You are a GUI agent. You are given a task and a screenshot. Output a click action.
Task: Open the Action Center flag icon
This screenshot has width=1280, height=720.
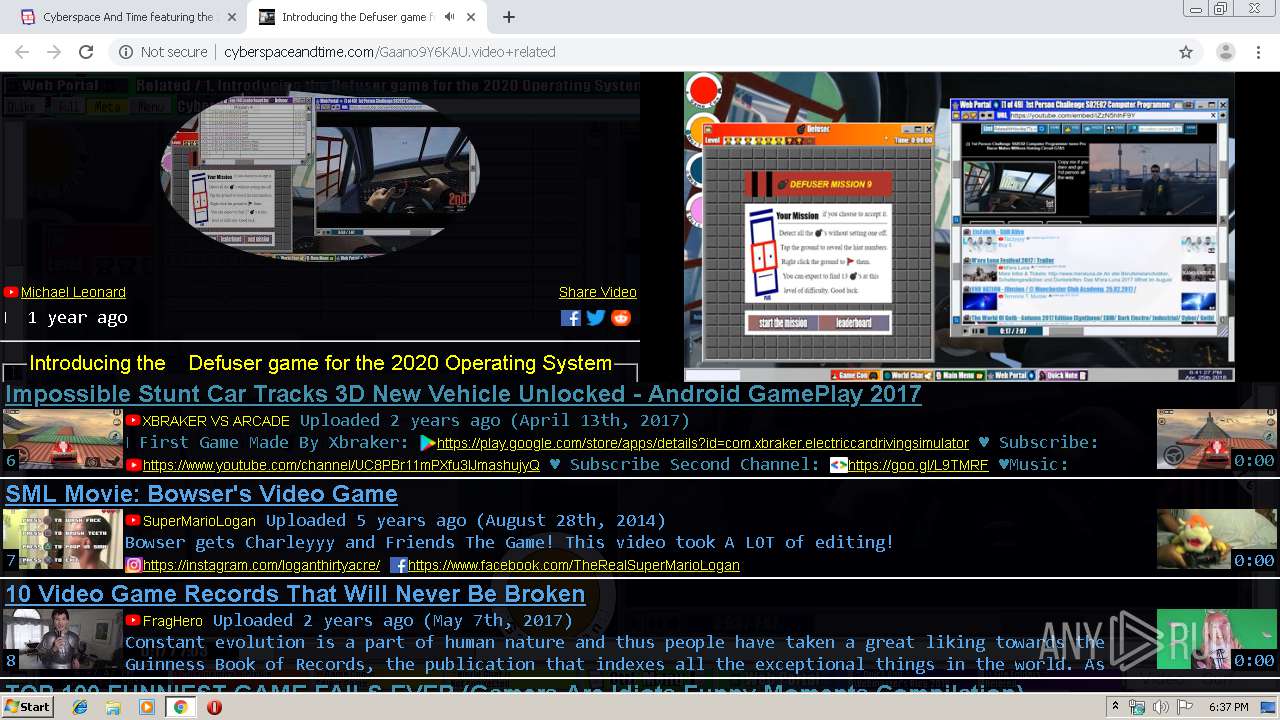pyautogui.click(x=1184, y=707)
